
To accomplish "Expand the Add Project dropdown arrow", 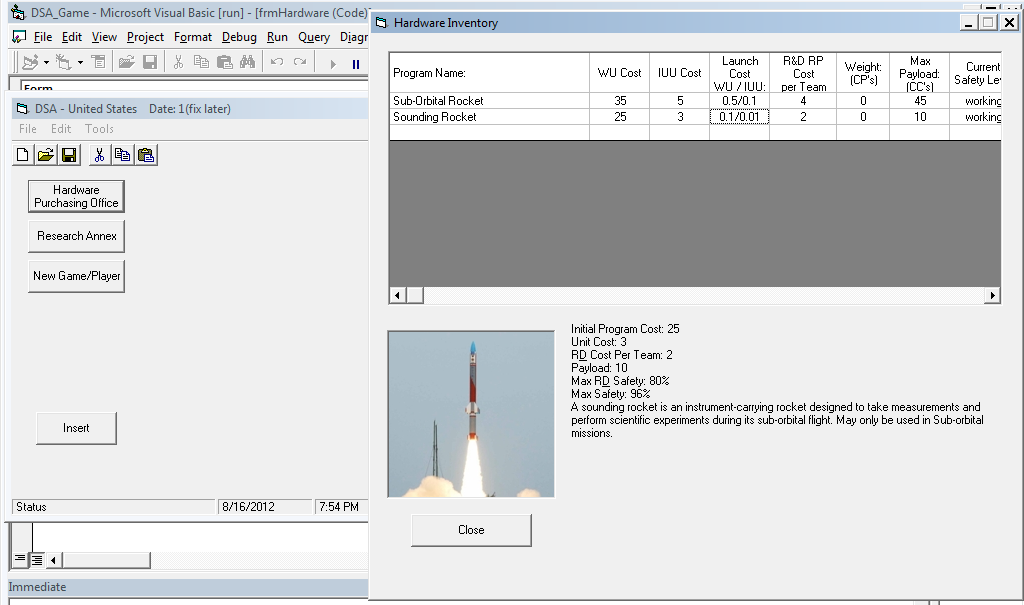I will tap(45, 63).
